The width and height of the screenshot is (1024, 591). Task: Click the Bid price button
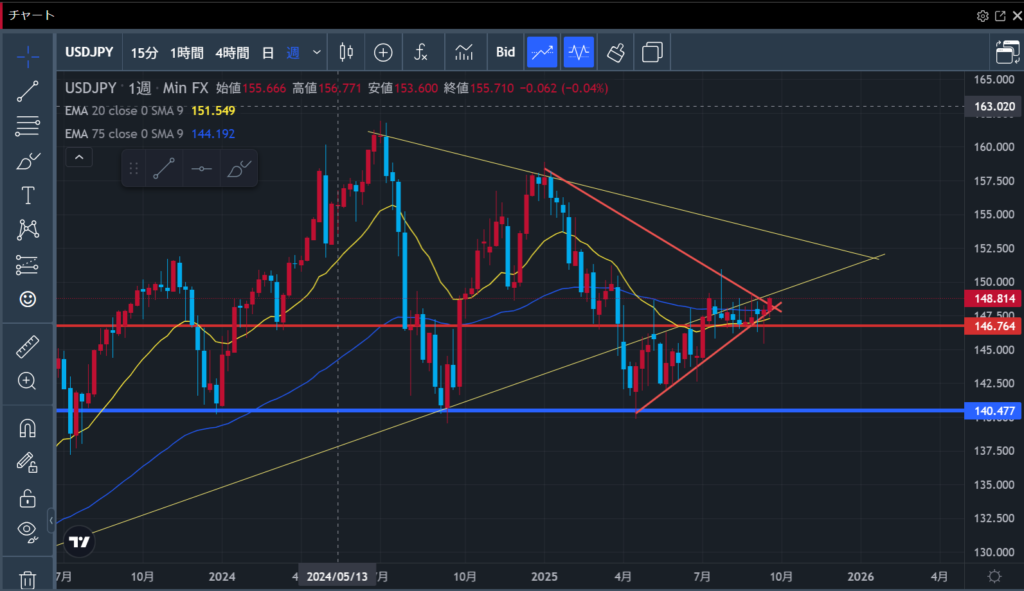(x=505, y=52)
